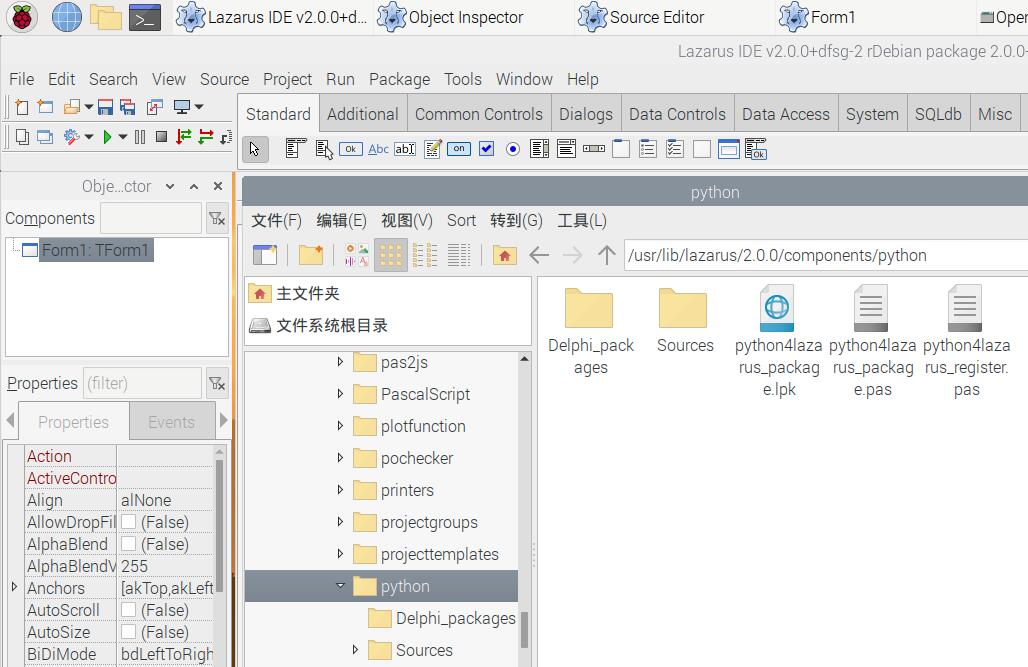The height and width of the screenshot is (667, 1028).
Task: Pick the TScrollBar component icon
Action: (x=593, y=149)
